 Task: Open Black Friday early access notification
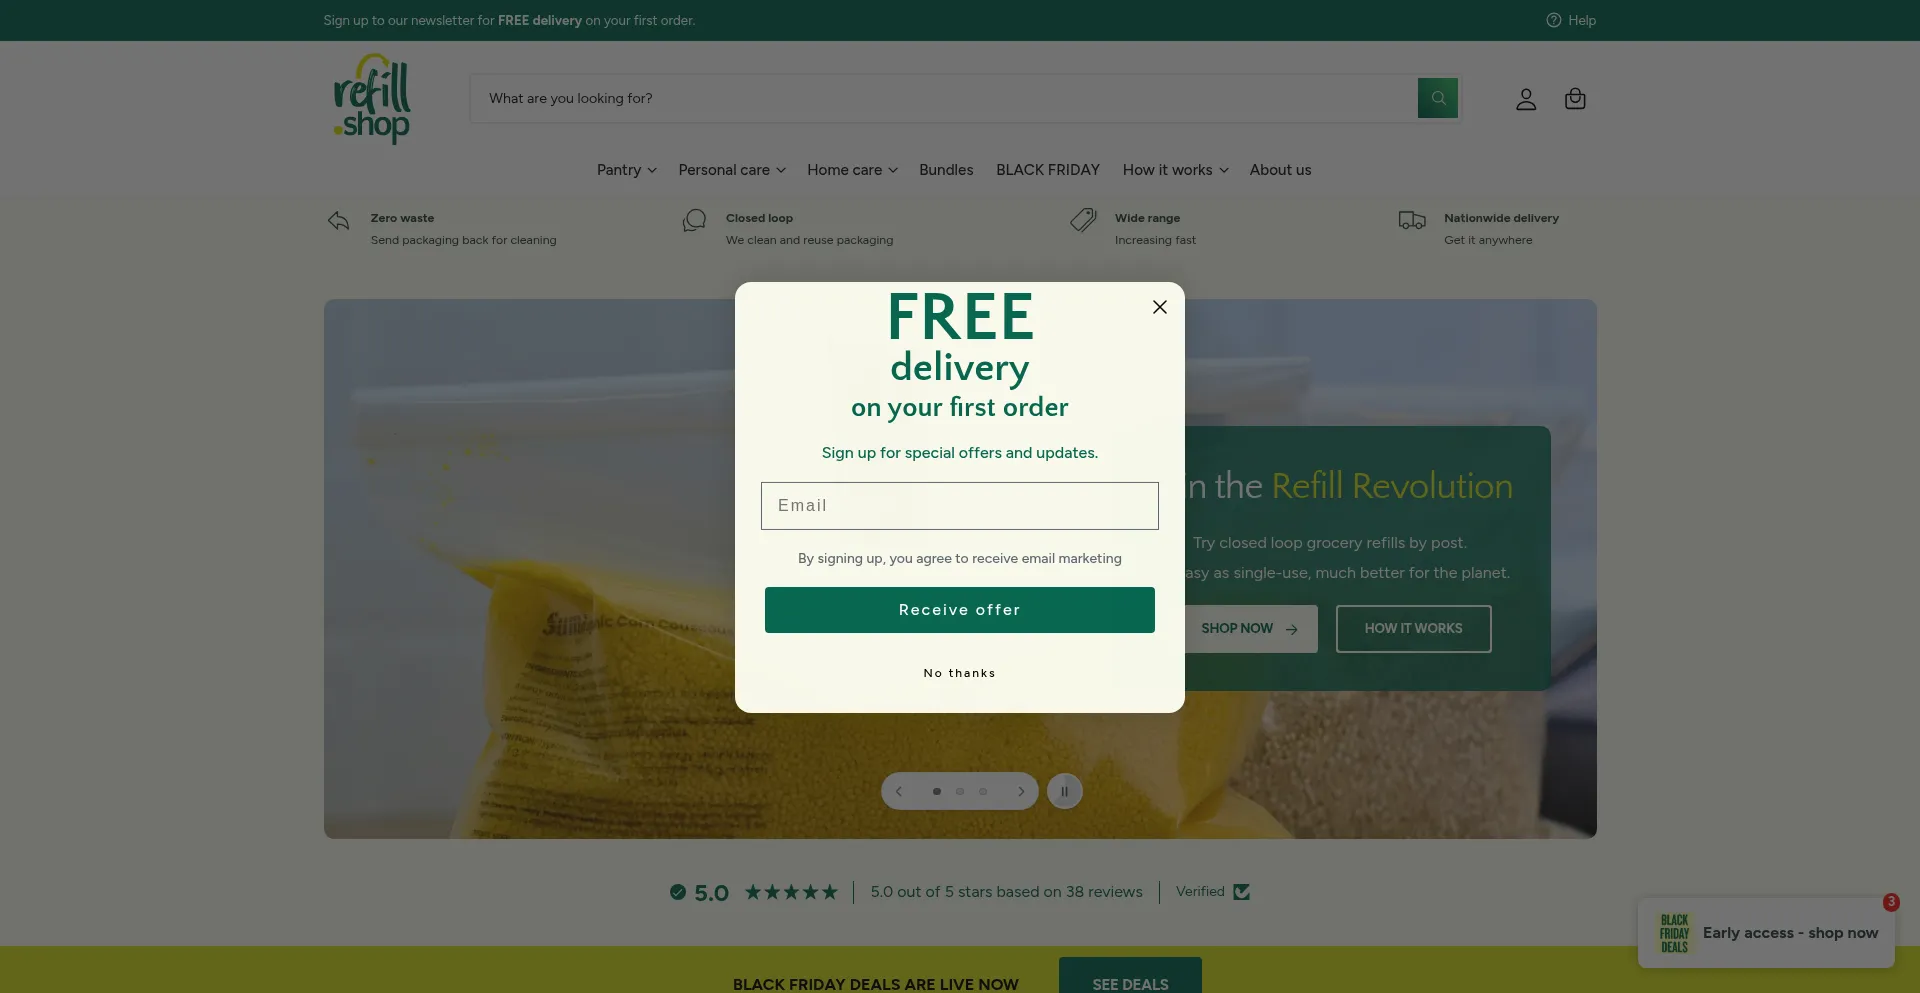click(1766, 933)
